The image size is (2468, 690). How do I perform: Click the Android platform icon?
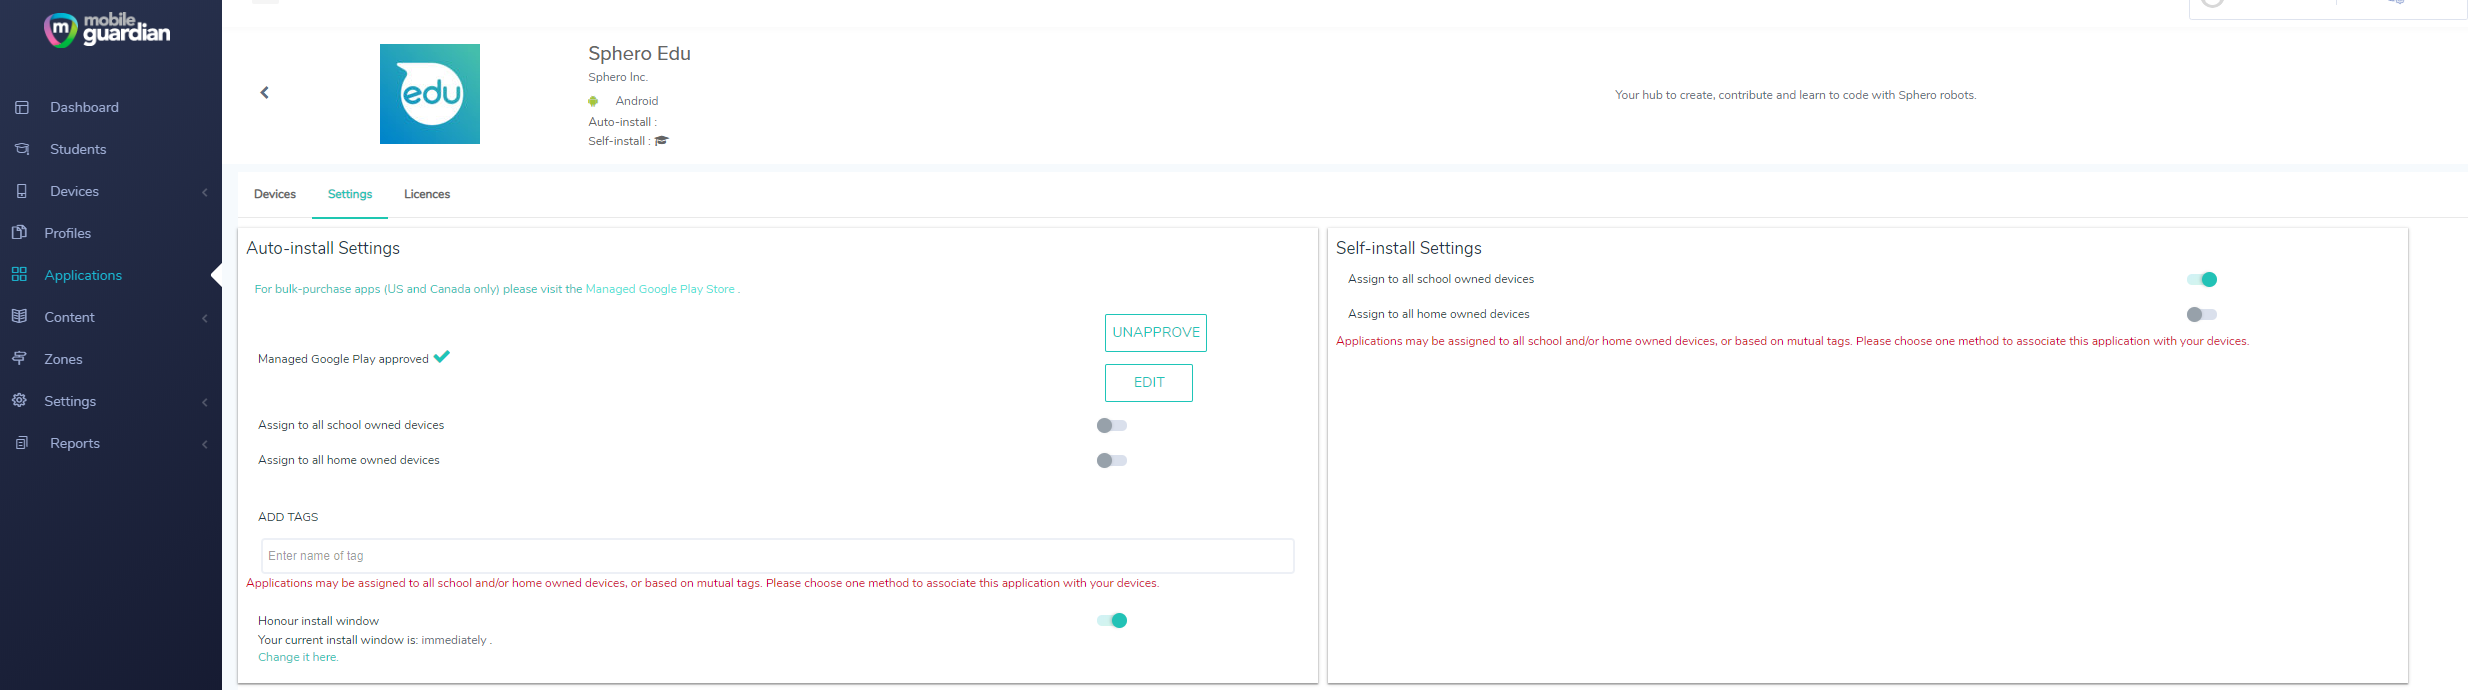[x=593, y=101]
